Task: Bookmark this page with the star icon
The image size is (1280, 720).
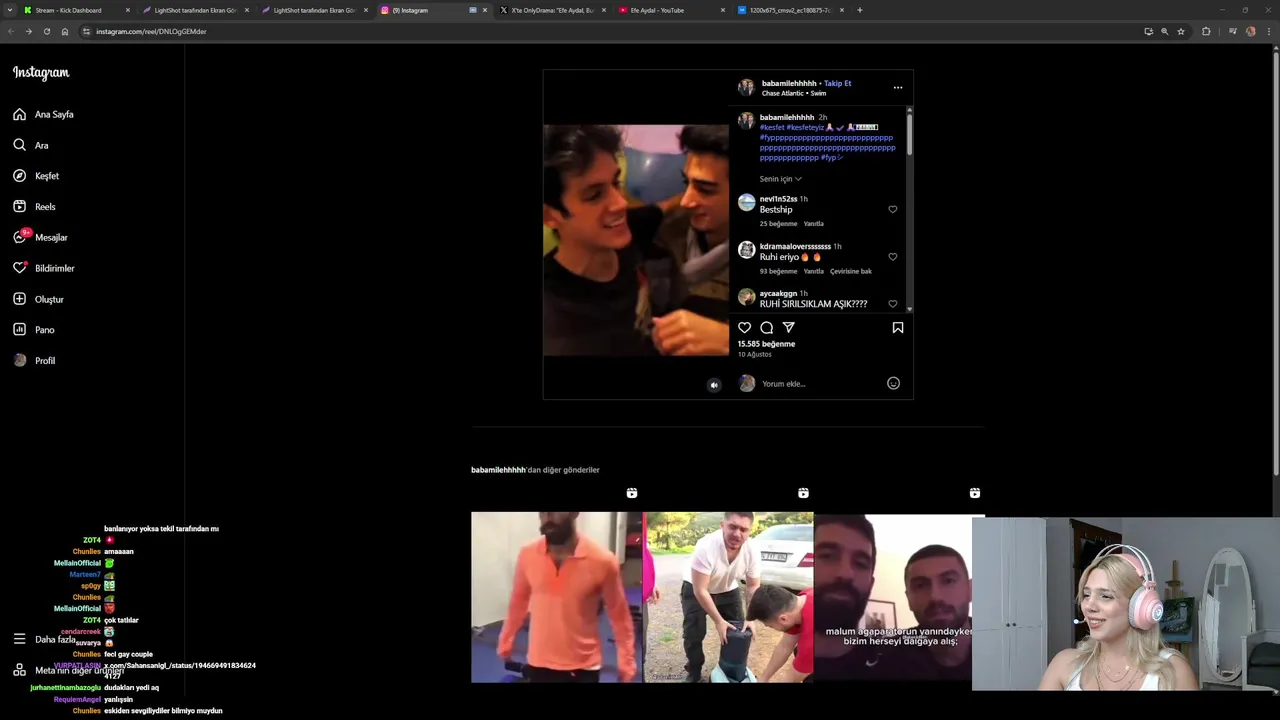Action: coord(1181,31)
